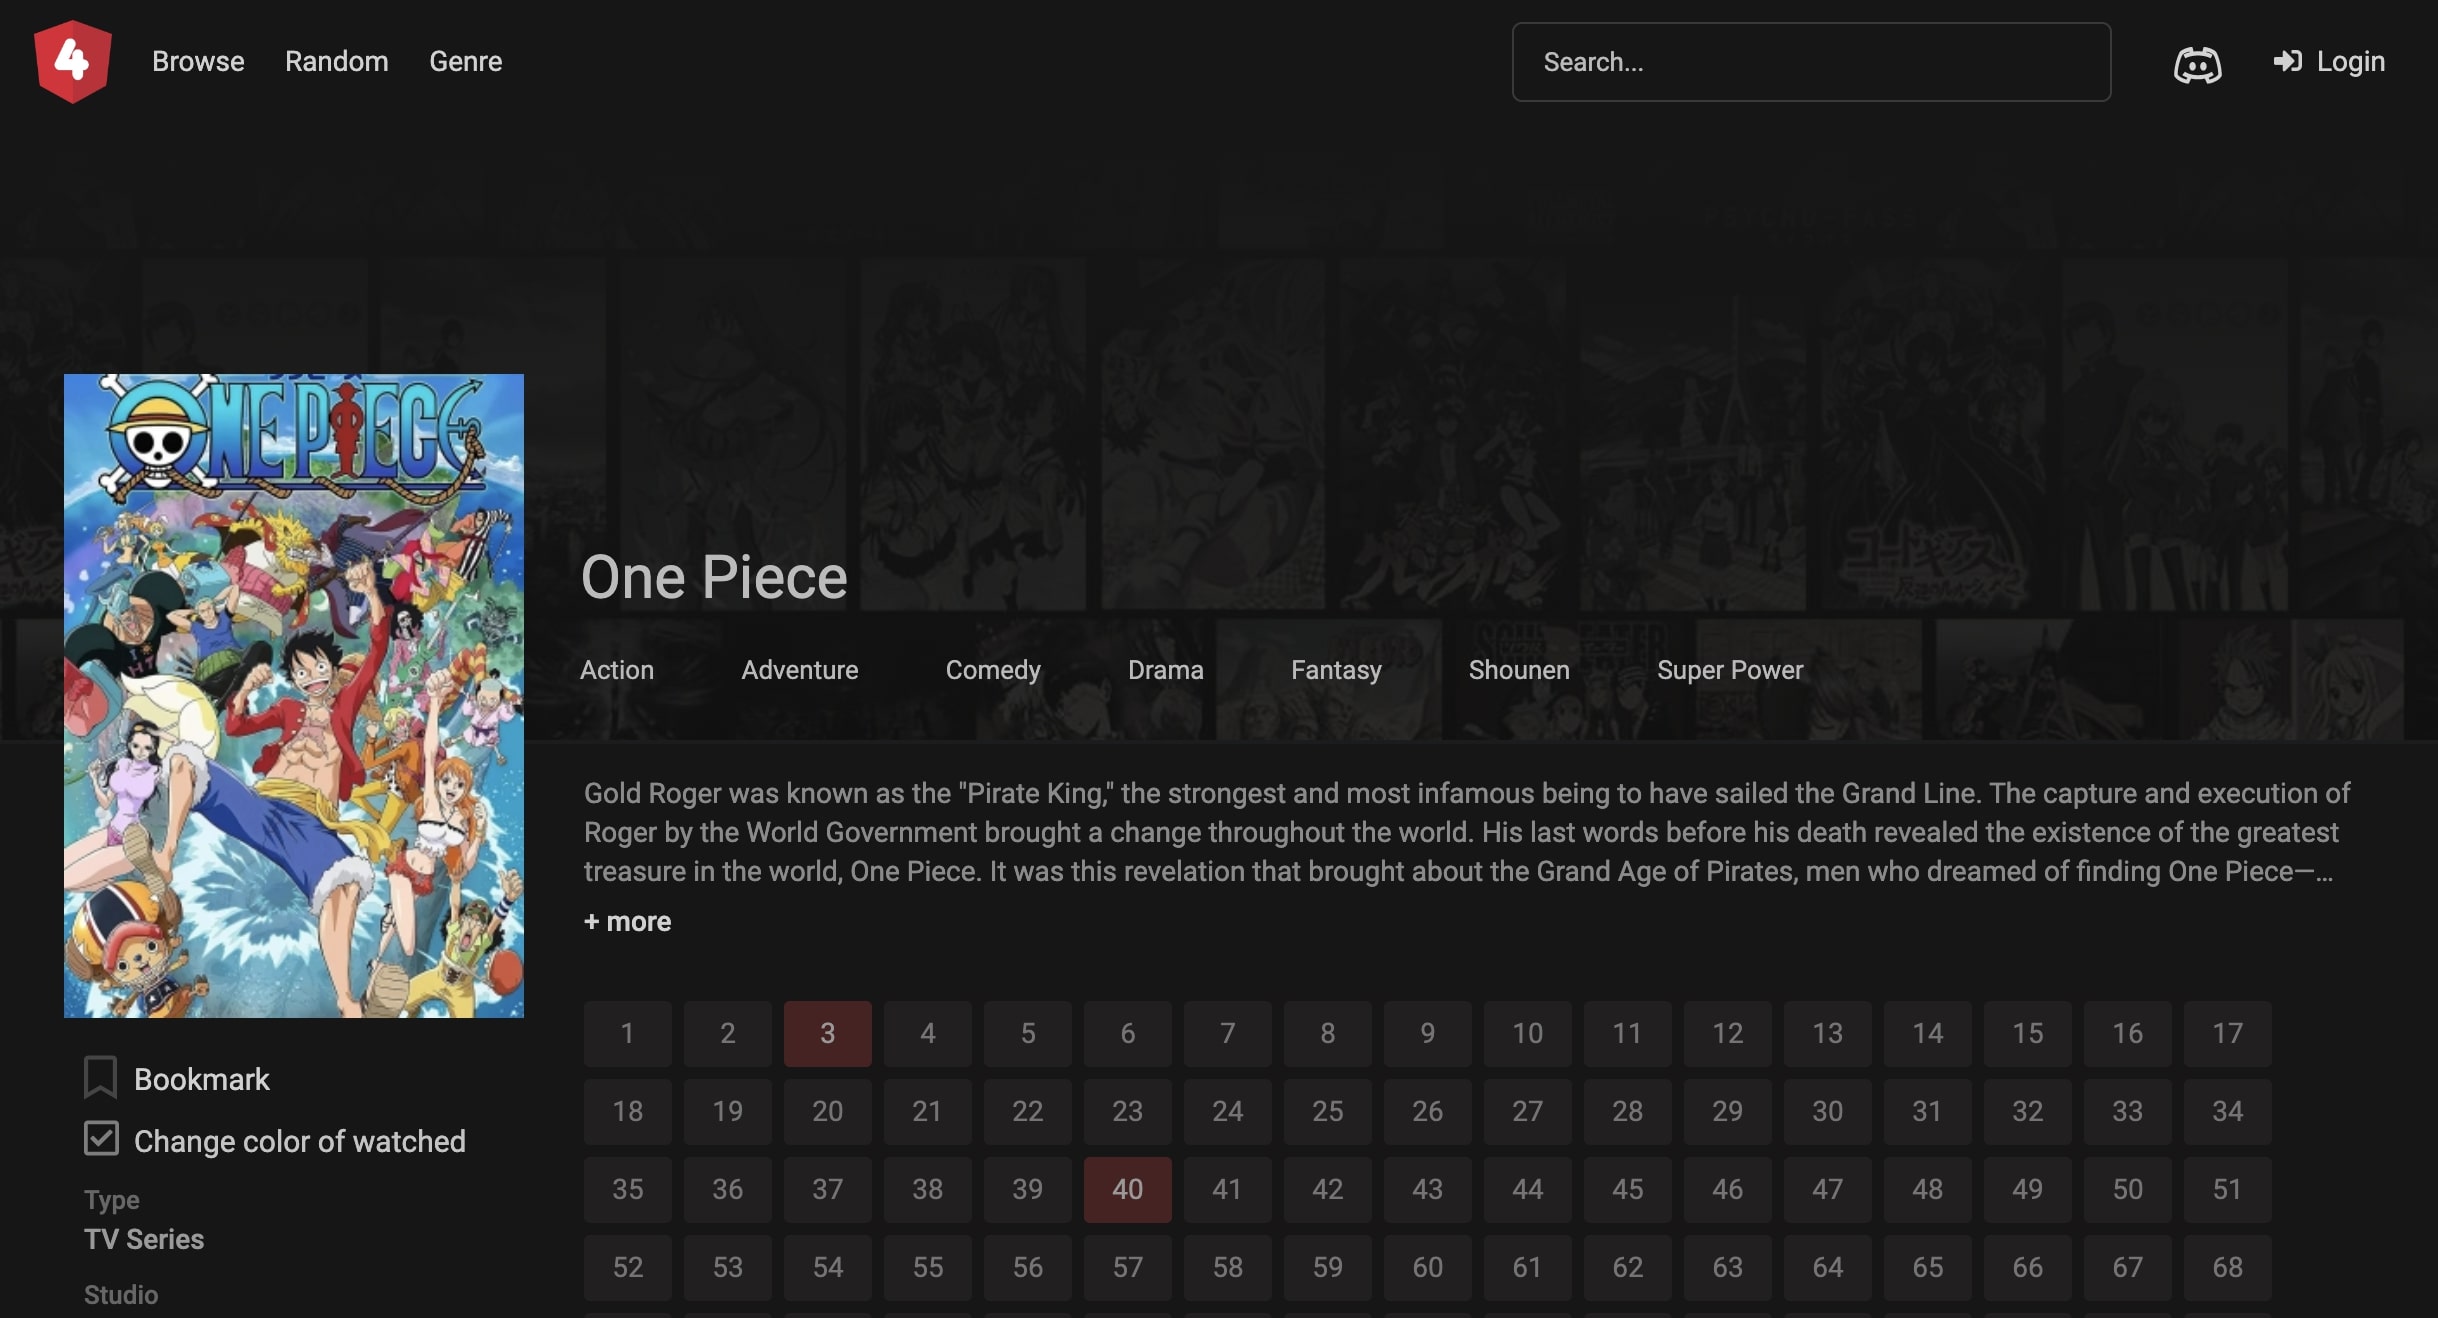Play episode 68

coord(2227,1267)
